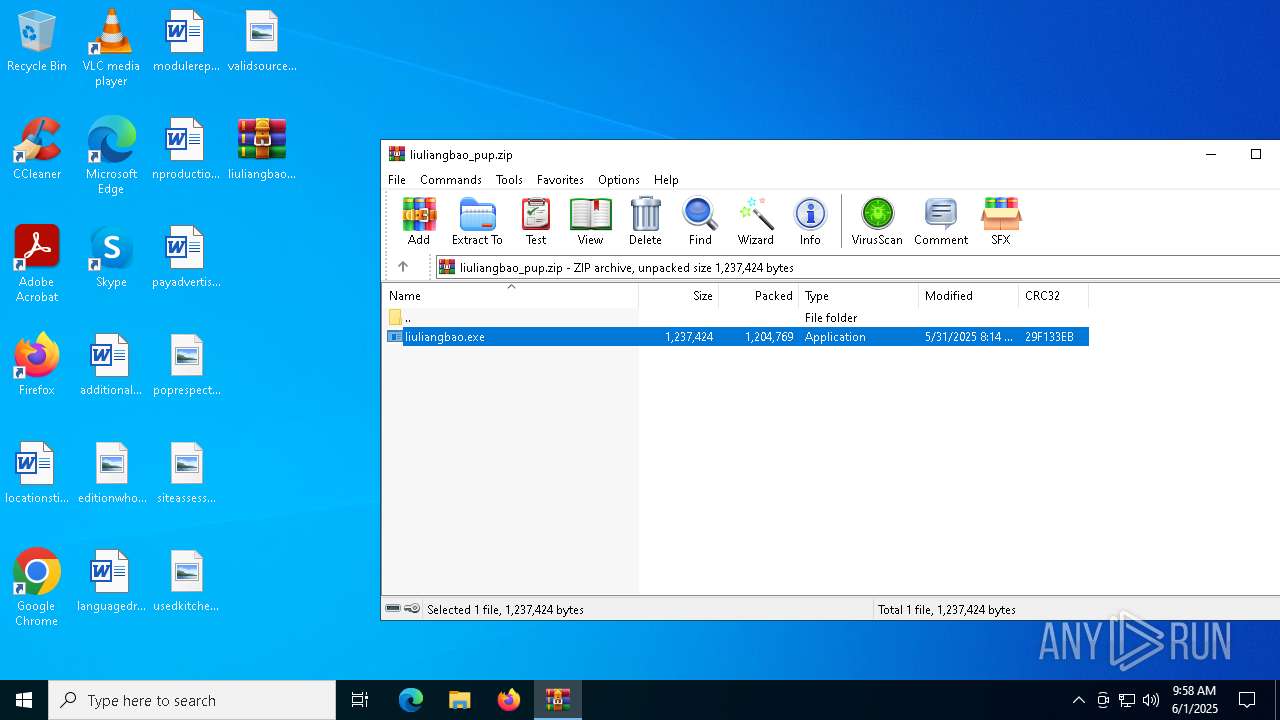Sort by the CRC32 column header
The image size is (1280, 720).
pyautogui.click(x=1054, y=296)
